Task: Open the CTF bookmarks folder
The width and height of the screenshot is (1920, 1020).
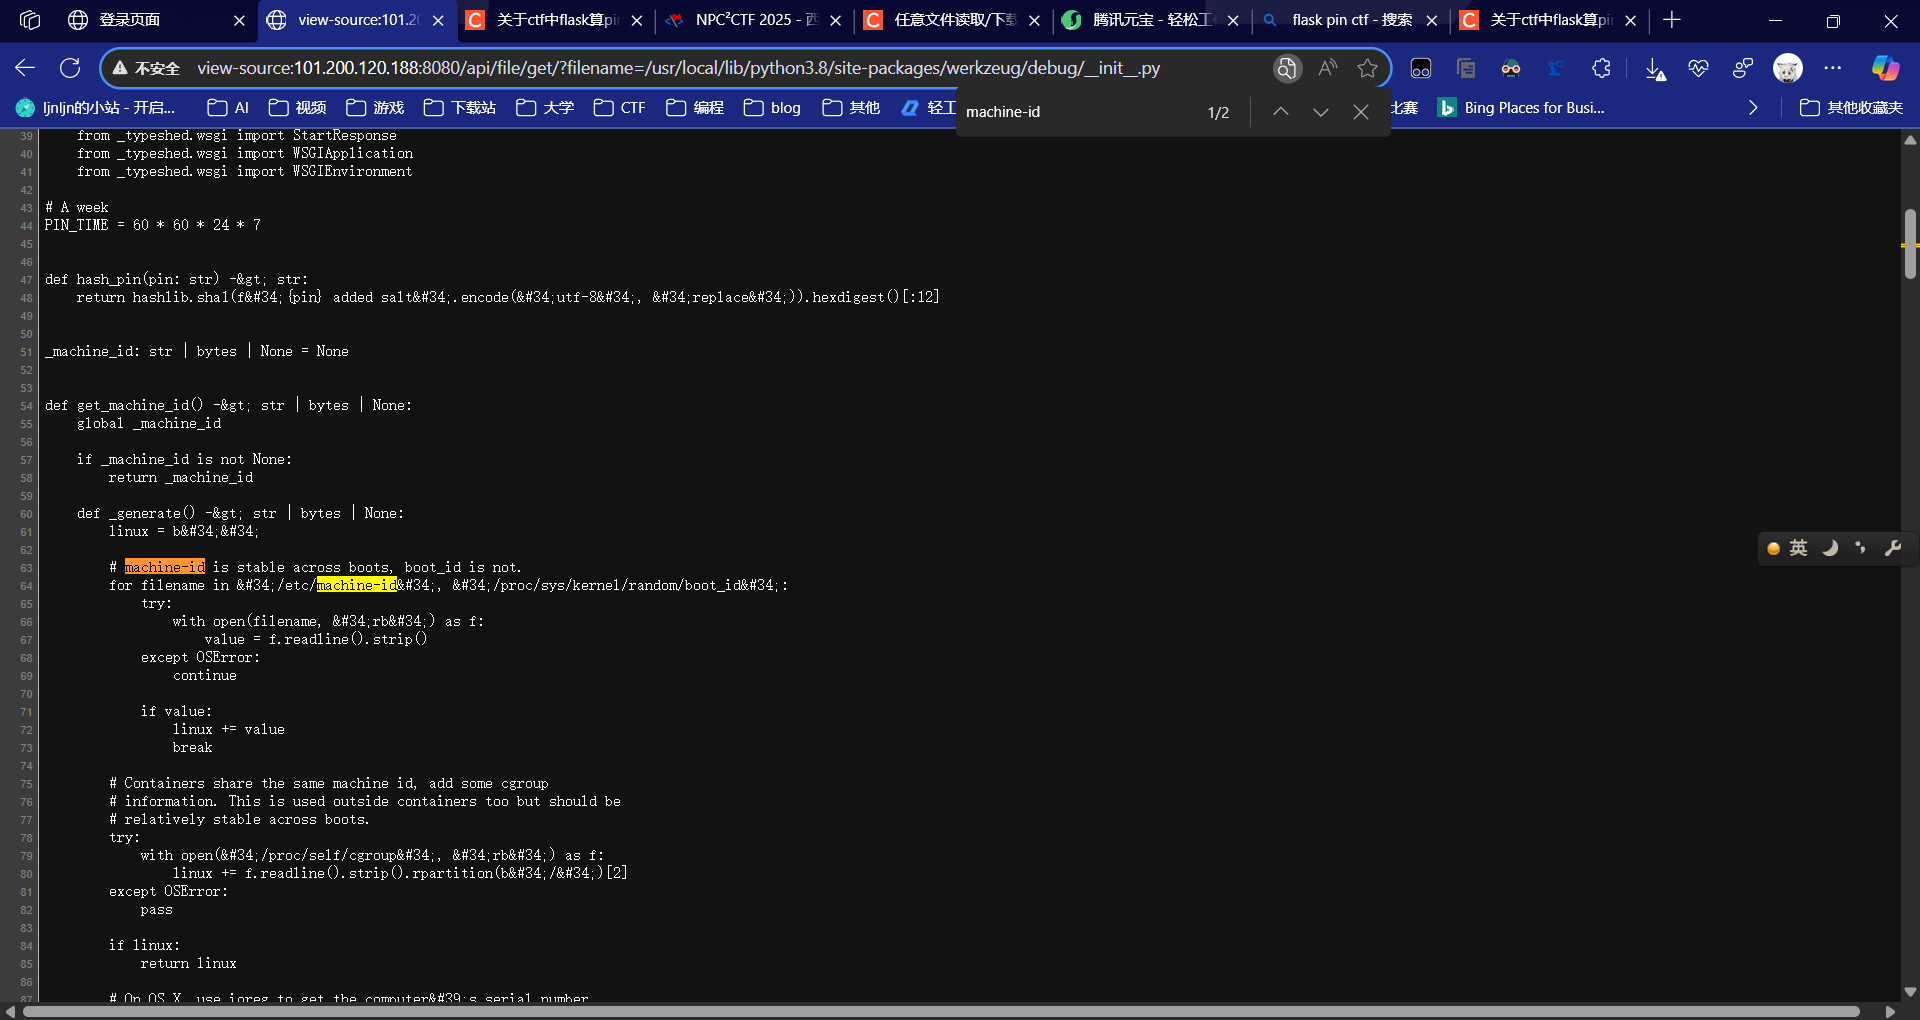Action: pos(619,108)
